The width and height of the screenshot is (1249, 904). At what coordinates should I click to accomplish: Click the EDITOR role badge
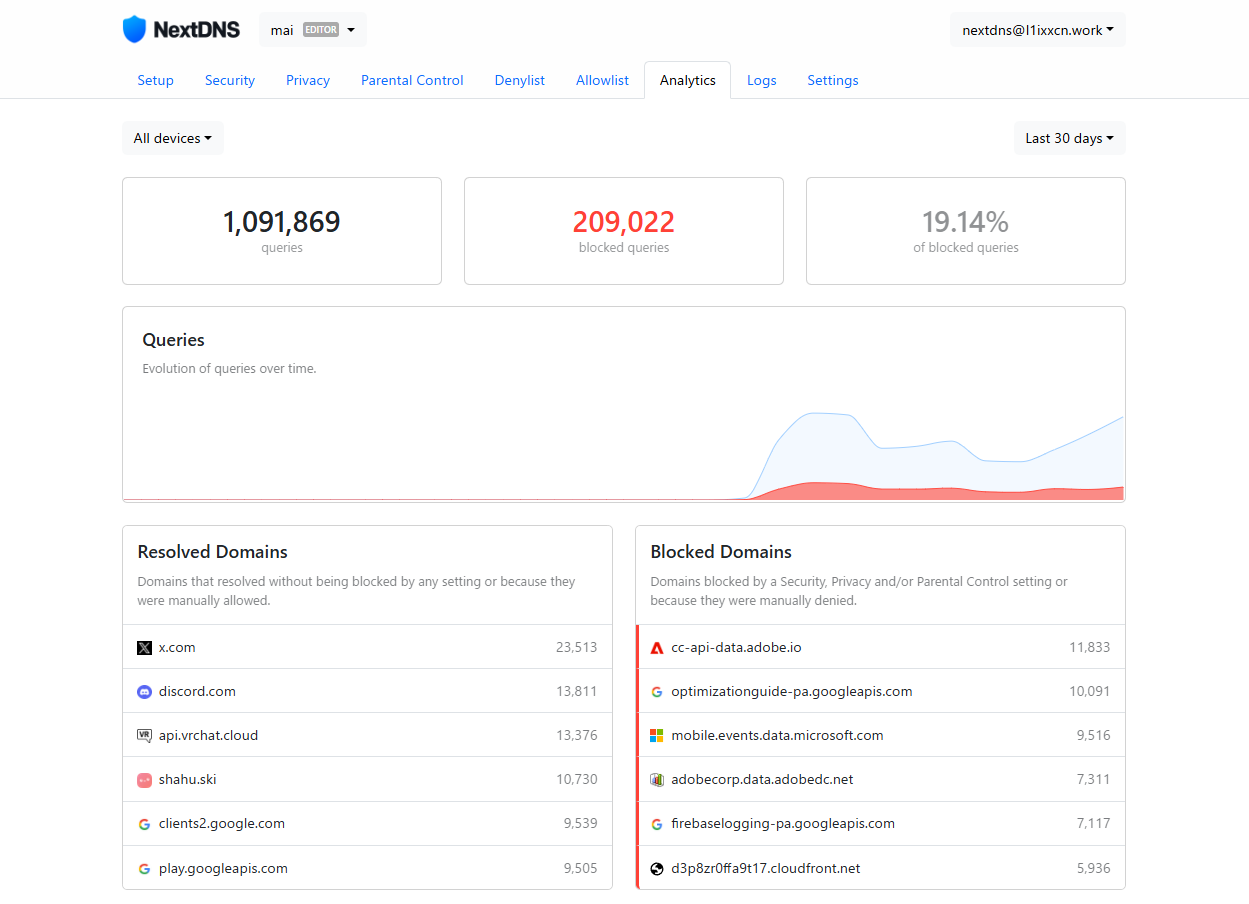[321, 30]
